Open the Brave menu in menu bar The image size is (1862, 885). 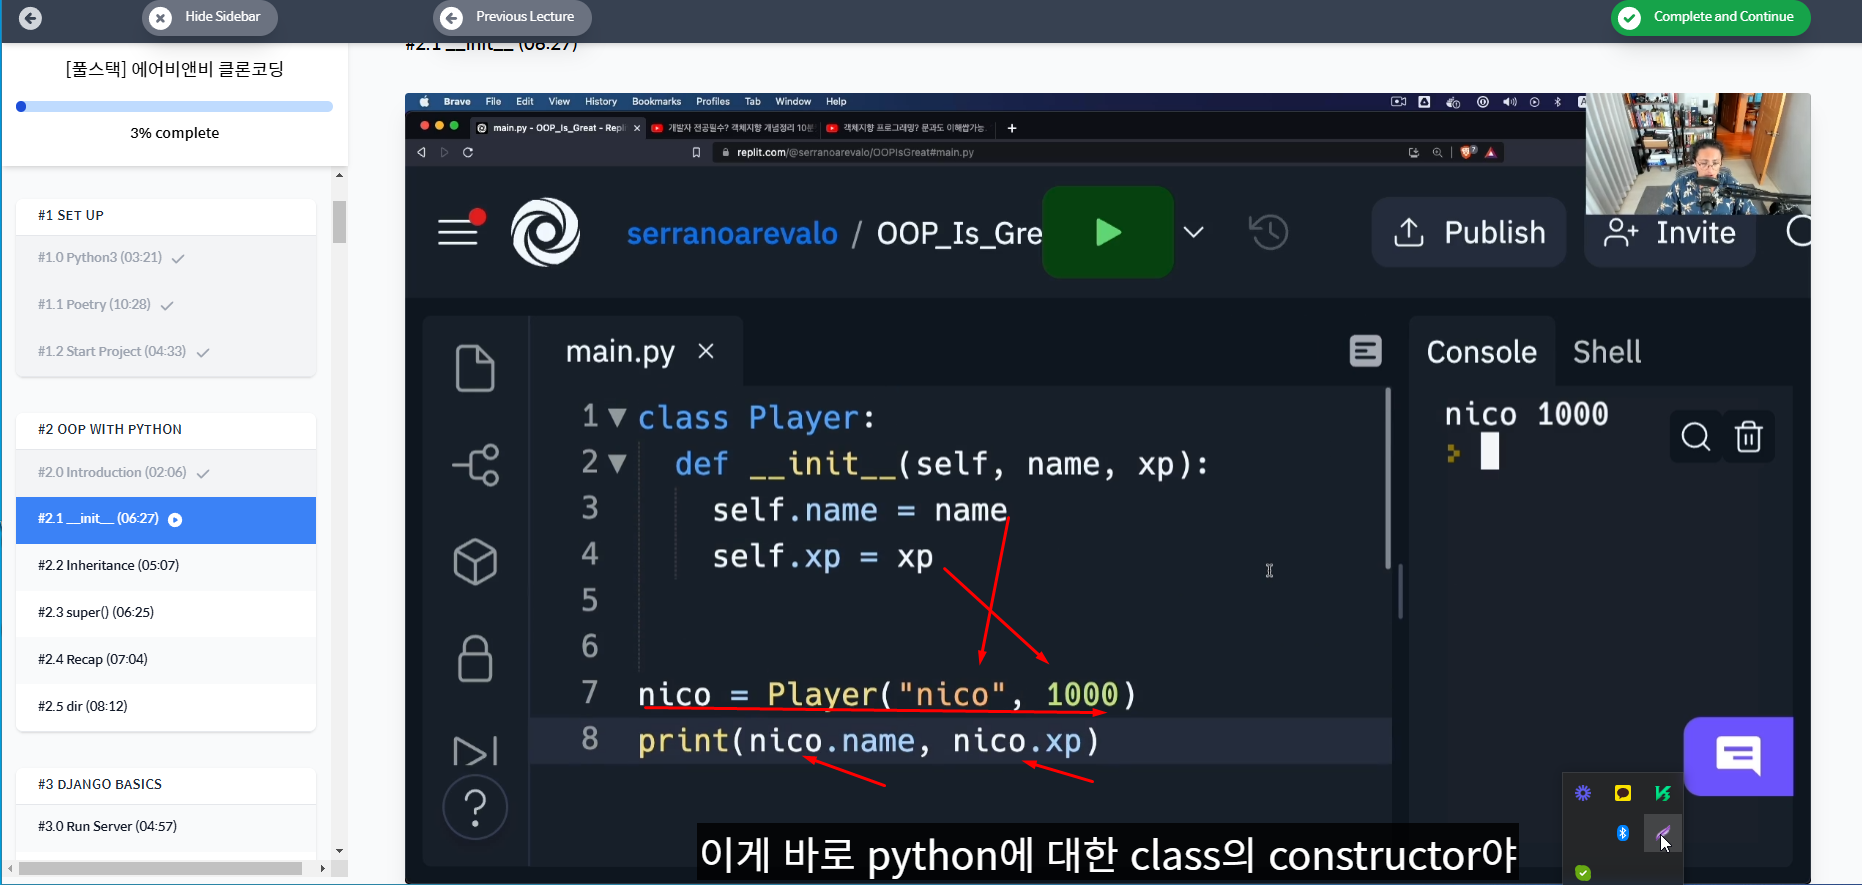457,102
